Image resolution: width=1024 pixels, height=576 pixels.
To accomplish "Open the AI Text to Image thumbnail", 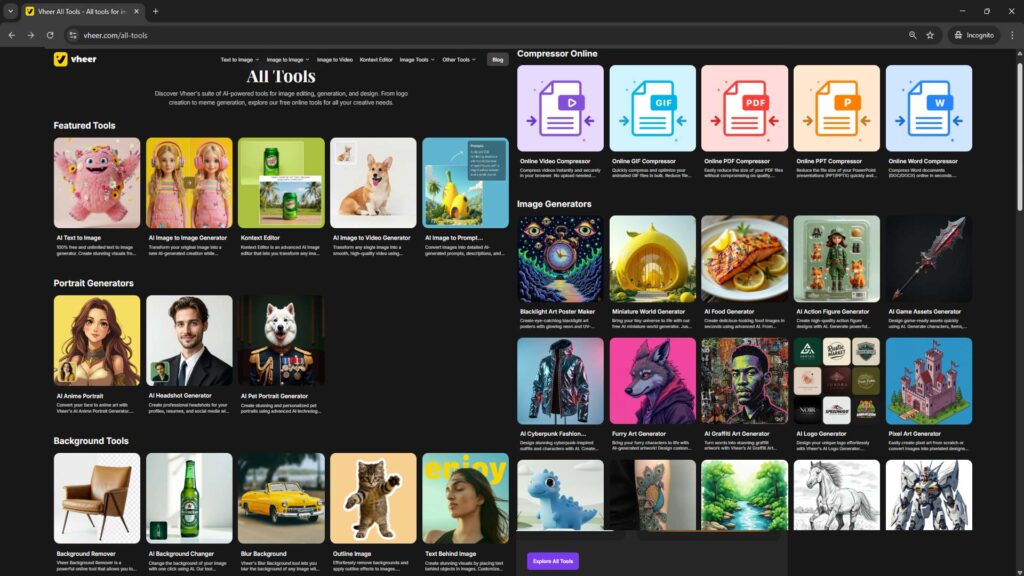I will pos(97,182).
